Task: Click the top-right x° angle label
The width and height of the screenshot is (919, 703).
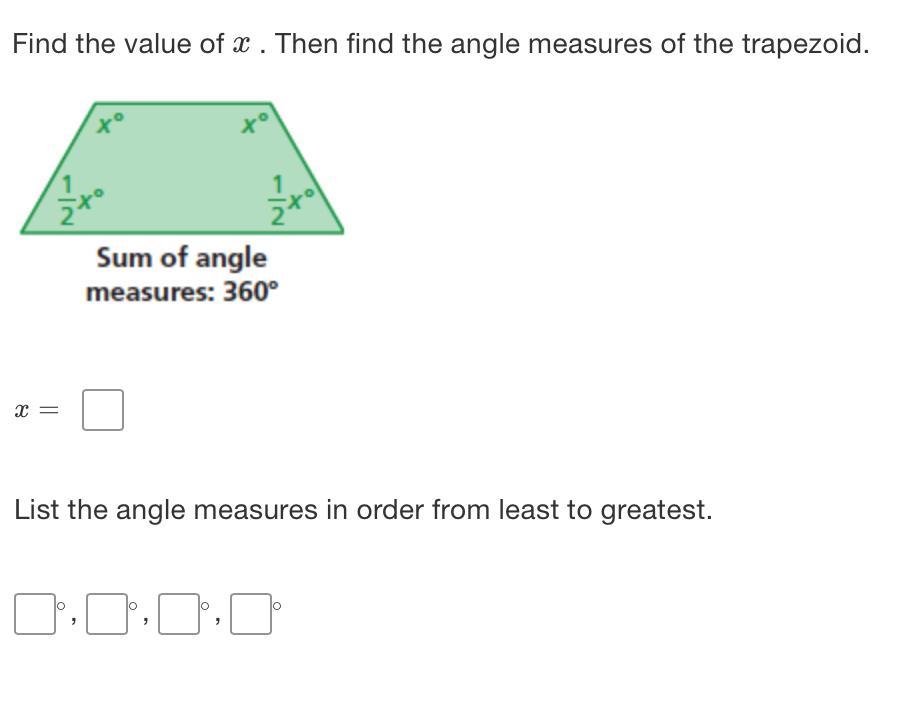Action: 254,124
